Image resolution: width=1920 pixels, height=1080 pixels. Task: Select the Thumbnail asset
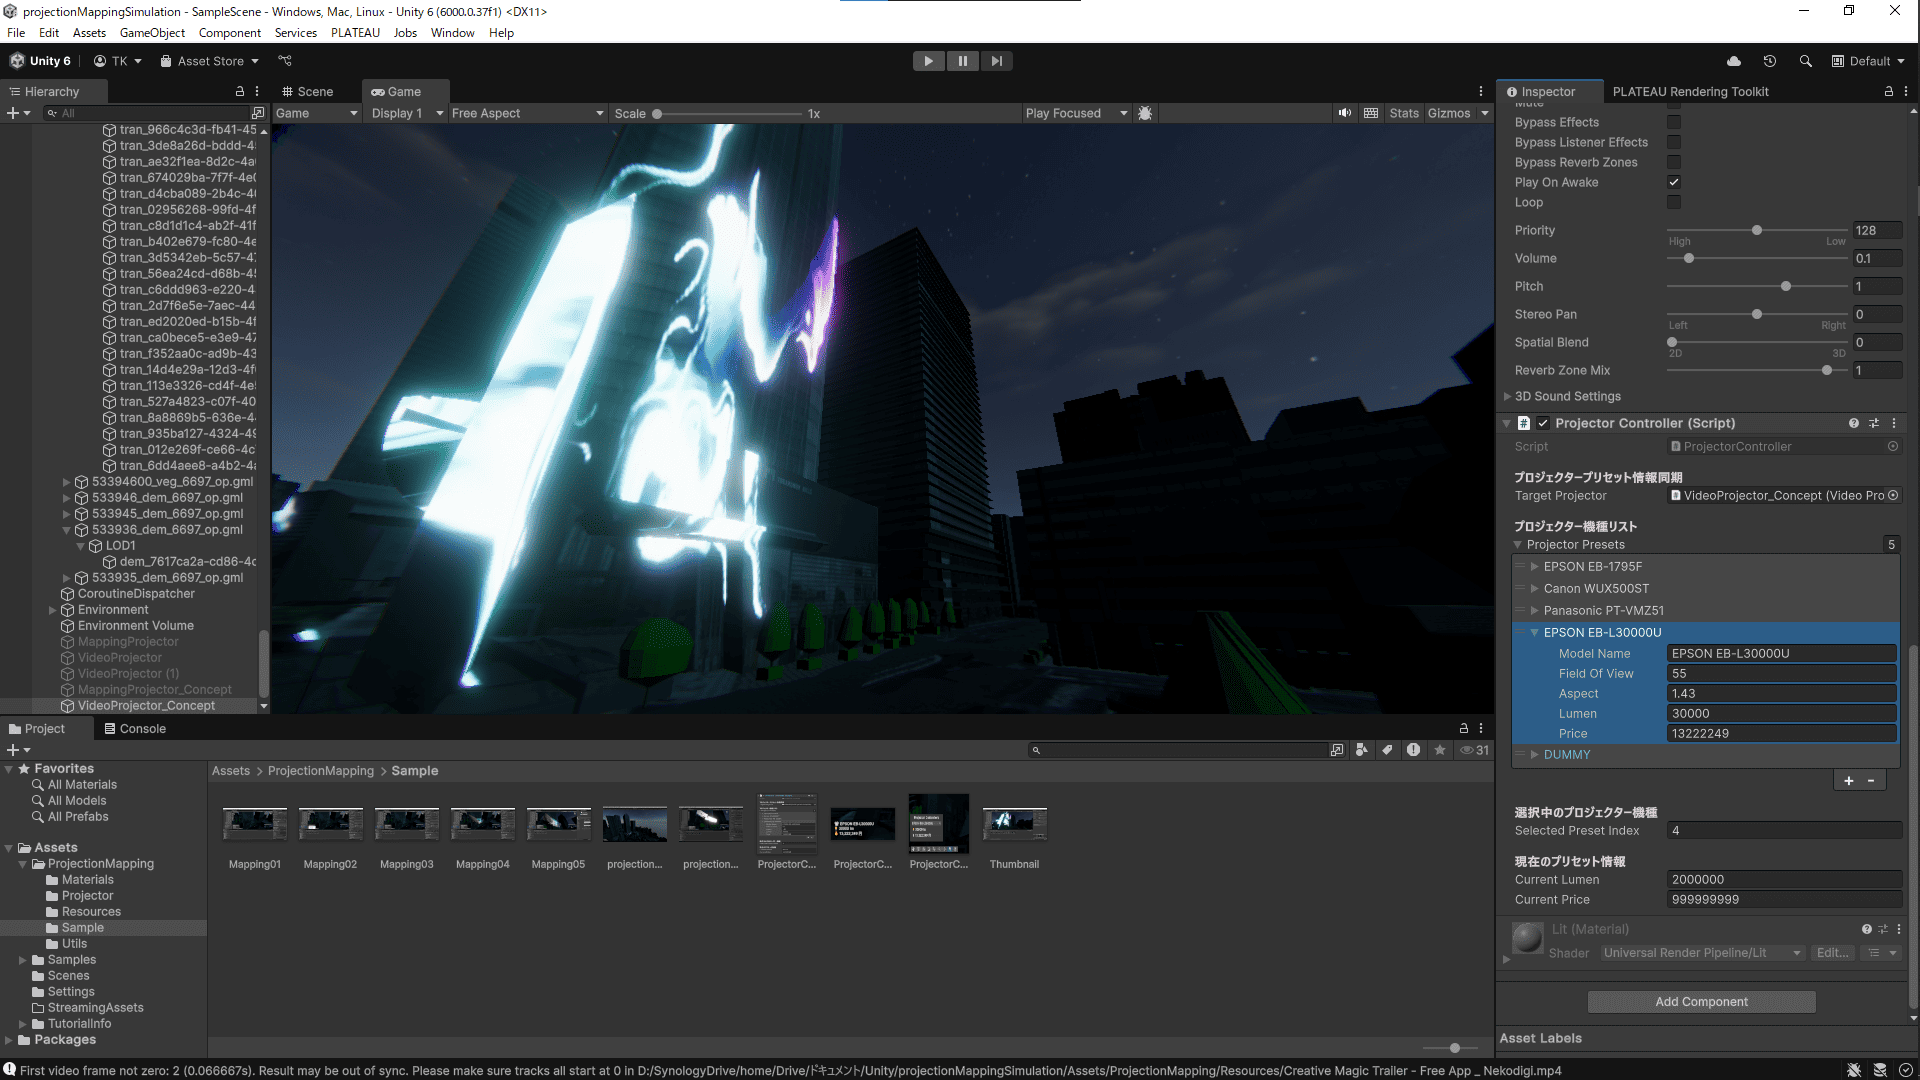[x=1014, y=826]
